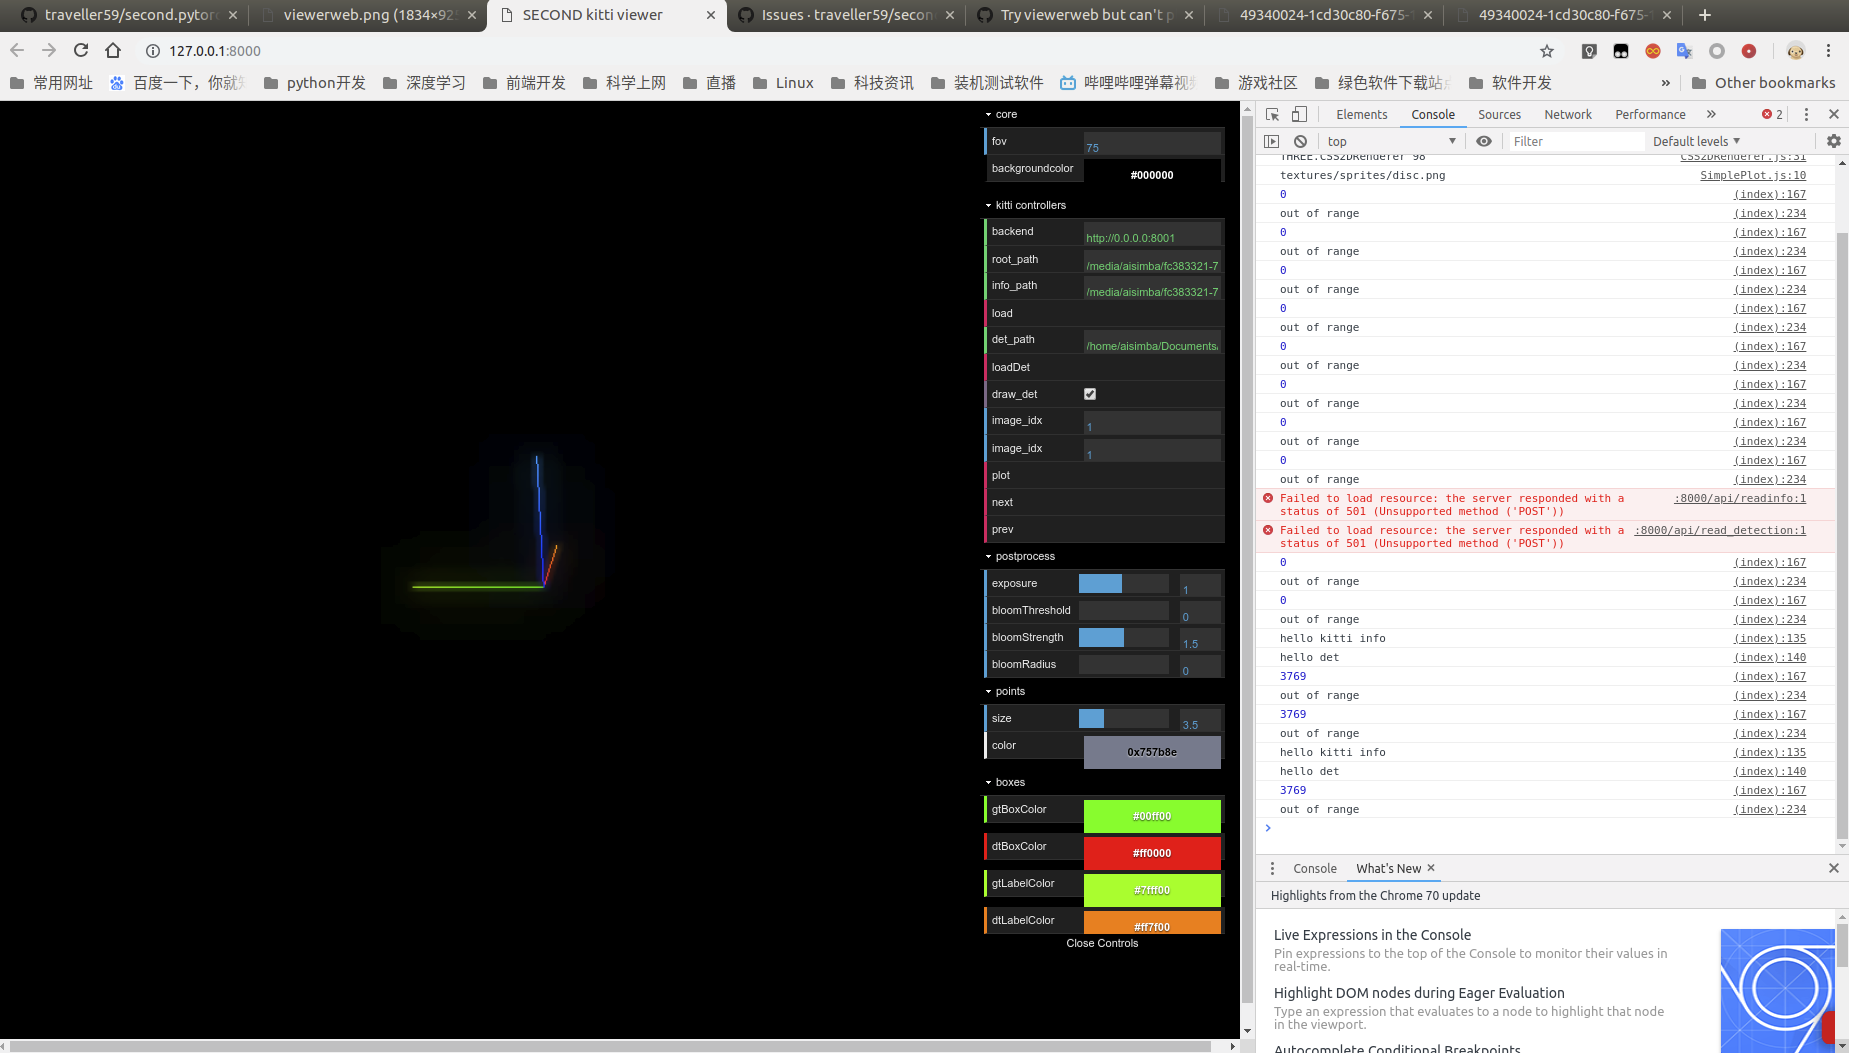The height and width of the screenshot is (1053, 1849).
Task: Open the DevTools three-dot customize menu
Action: click(1805, 114)
